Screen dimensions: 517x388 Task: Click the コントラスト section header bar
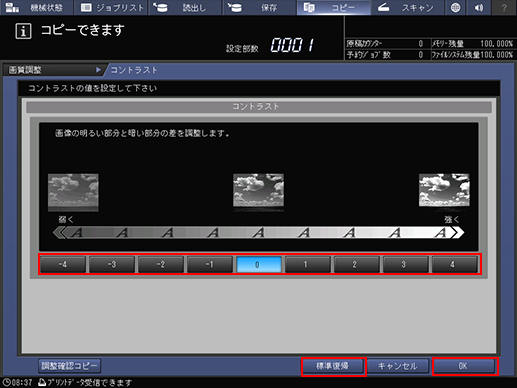click(x=259, y=107)
